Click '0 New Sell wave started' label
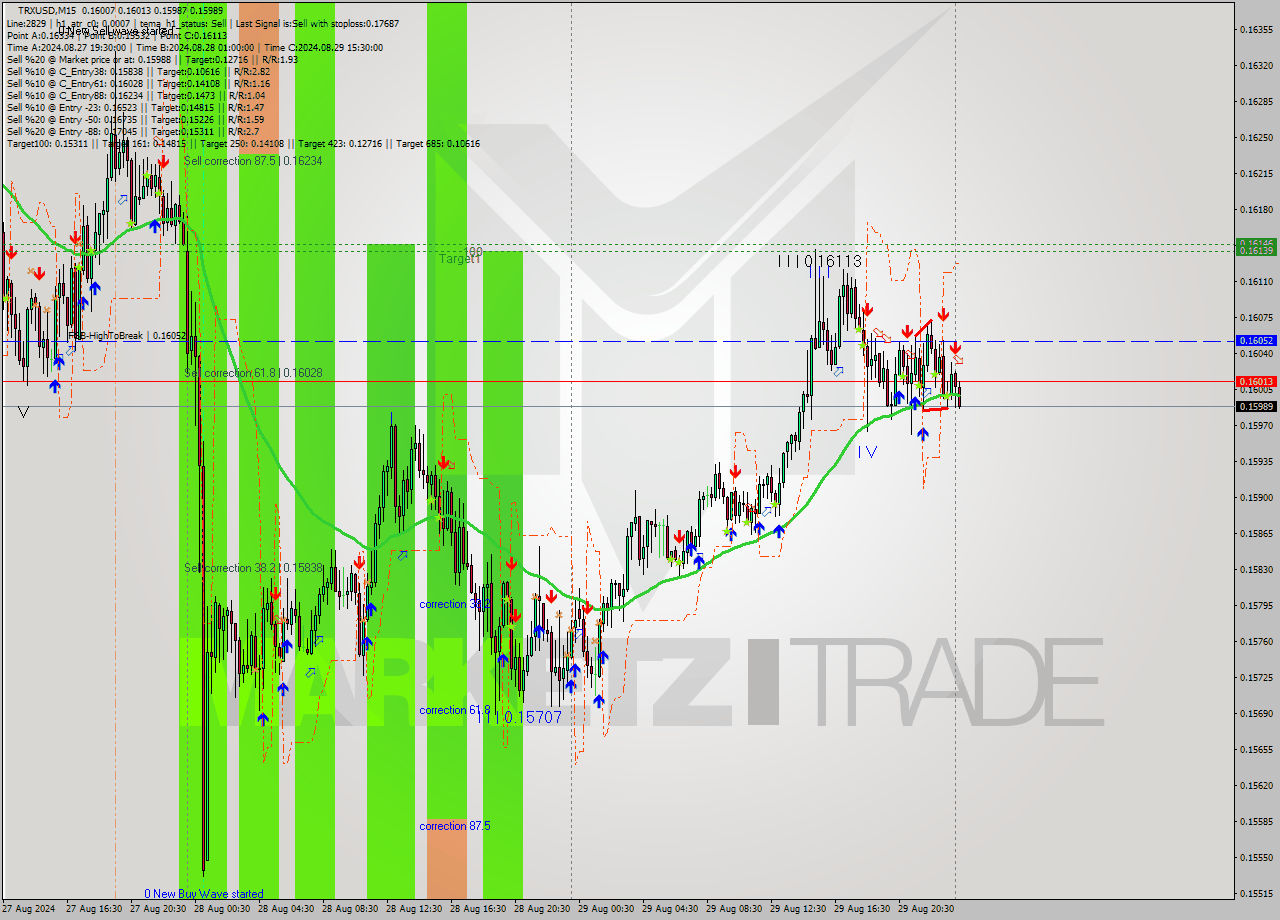 point(116,31)
